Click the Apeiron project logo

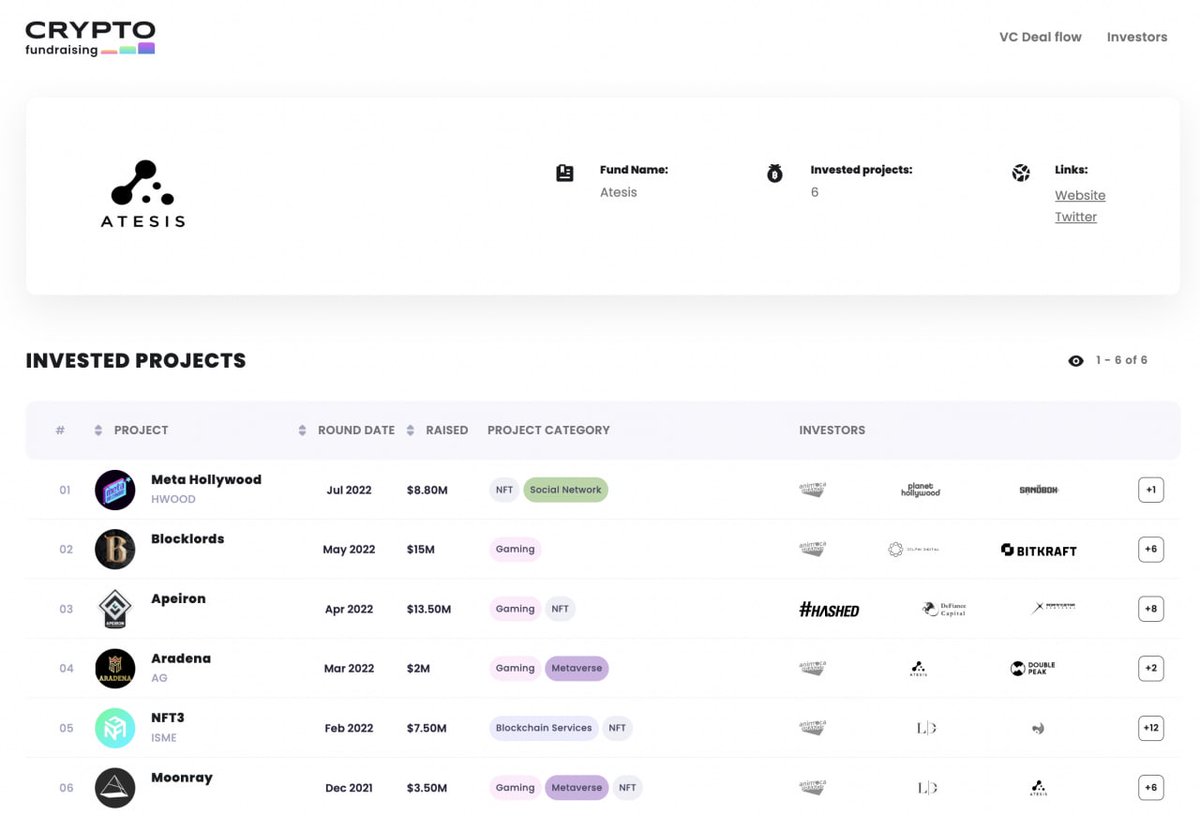[x=115, y=609]
